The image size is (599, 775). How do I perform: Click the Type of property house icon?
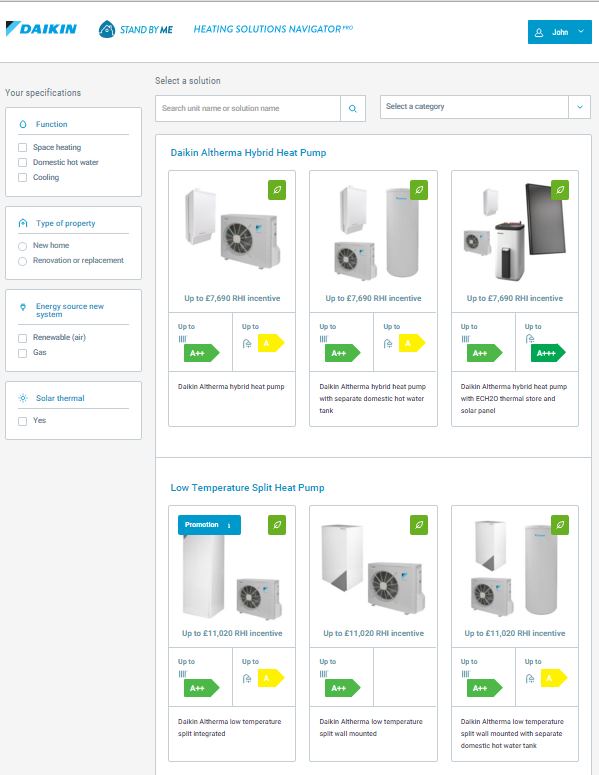click(x=23, y=223)
